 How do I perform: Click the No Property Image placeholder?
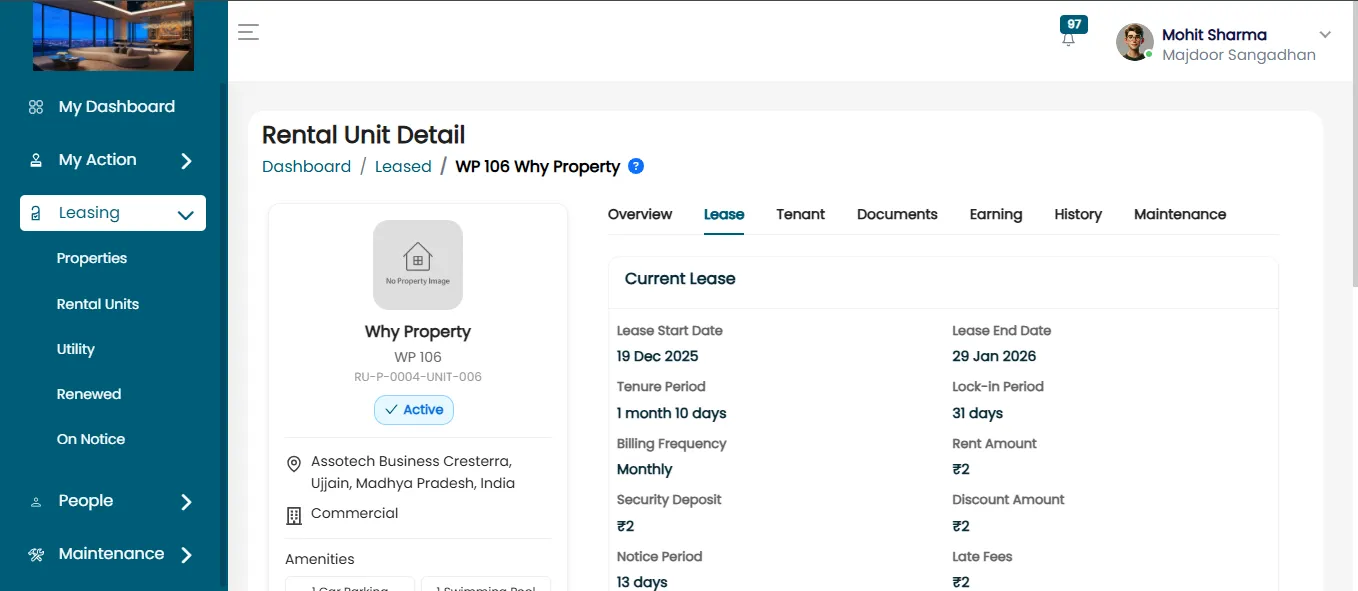pyautogui.click(x=418, y=265)
